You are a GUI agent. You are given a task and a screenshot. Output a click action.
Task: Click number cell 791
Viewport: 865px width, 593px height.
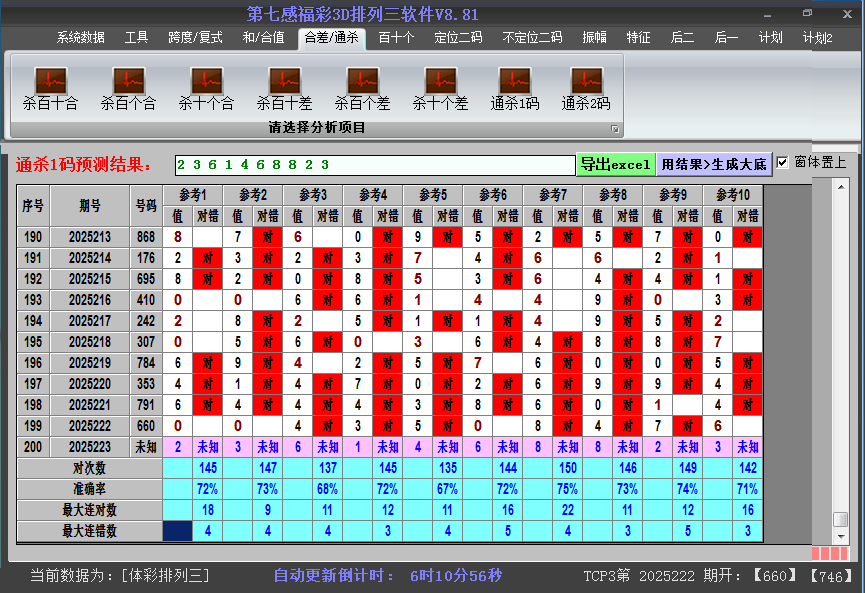[x=146, y=405]
